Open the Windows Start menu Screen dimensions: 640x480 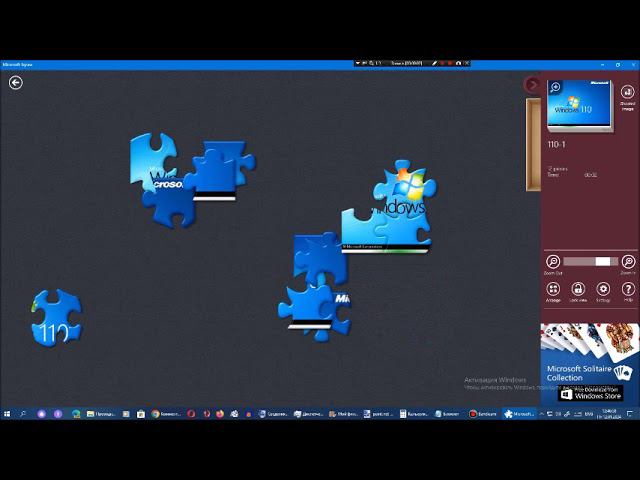[x=7, y=414]
